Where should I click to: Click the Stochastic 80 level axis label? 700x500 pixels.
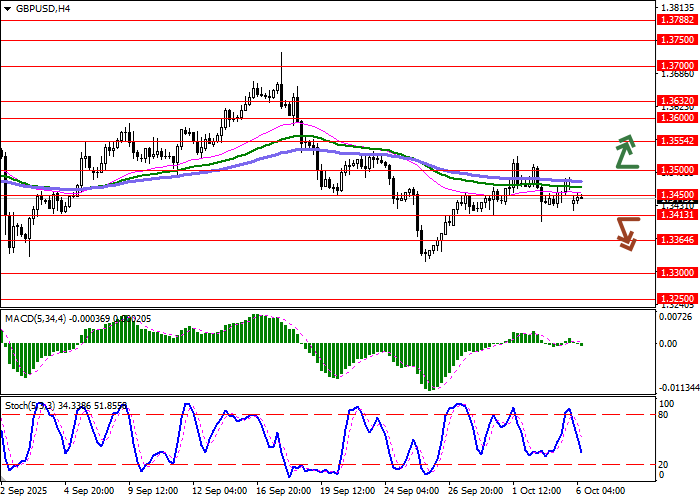(663, 414)
